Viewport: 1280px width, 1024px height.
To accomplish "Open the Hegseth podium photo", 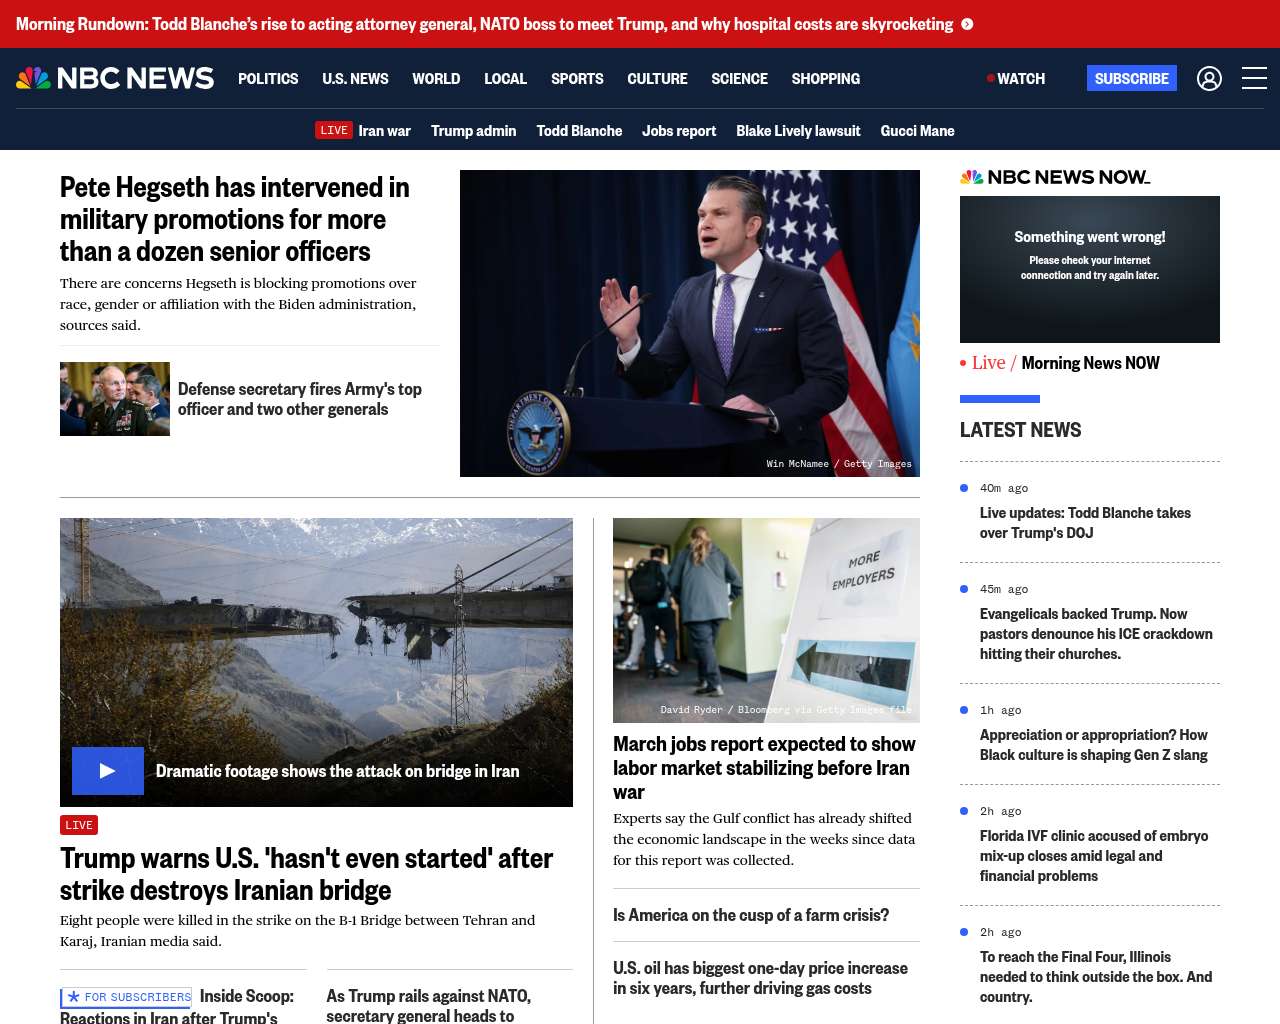I will point(690,323).
